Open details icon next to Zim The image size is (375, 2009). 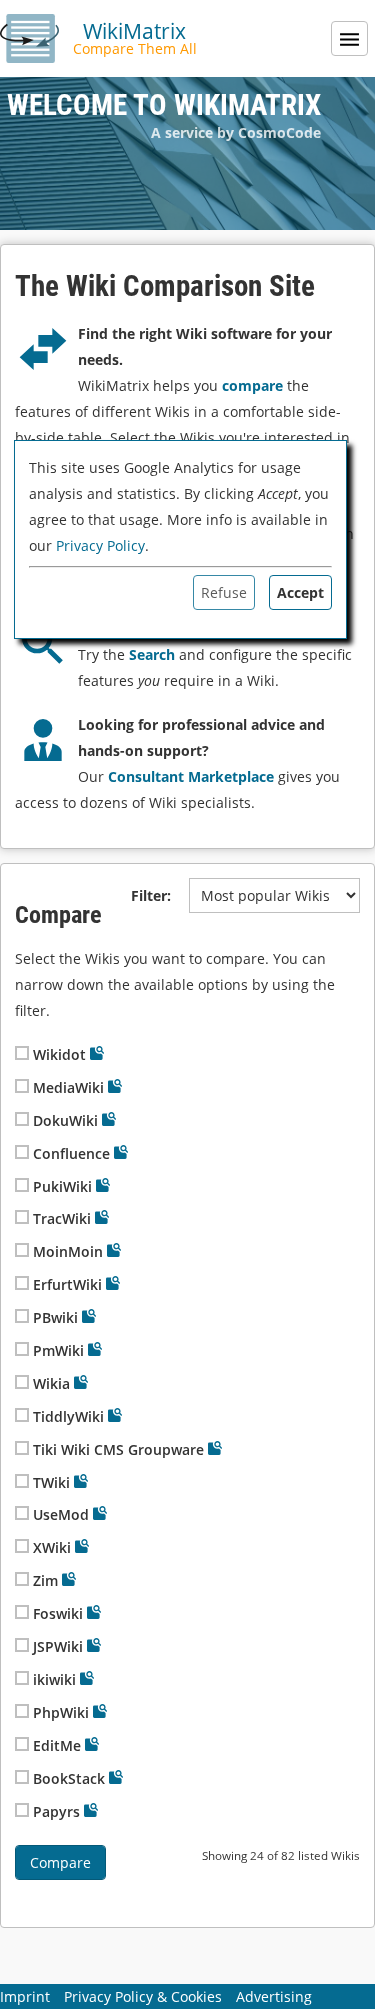pyautogui.click(x=69, y=1579)
